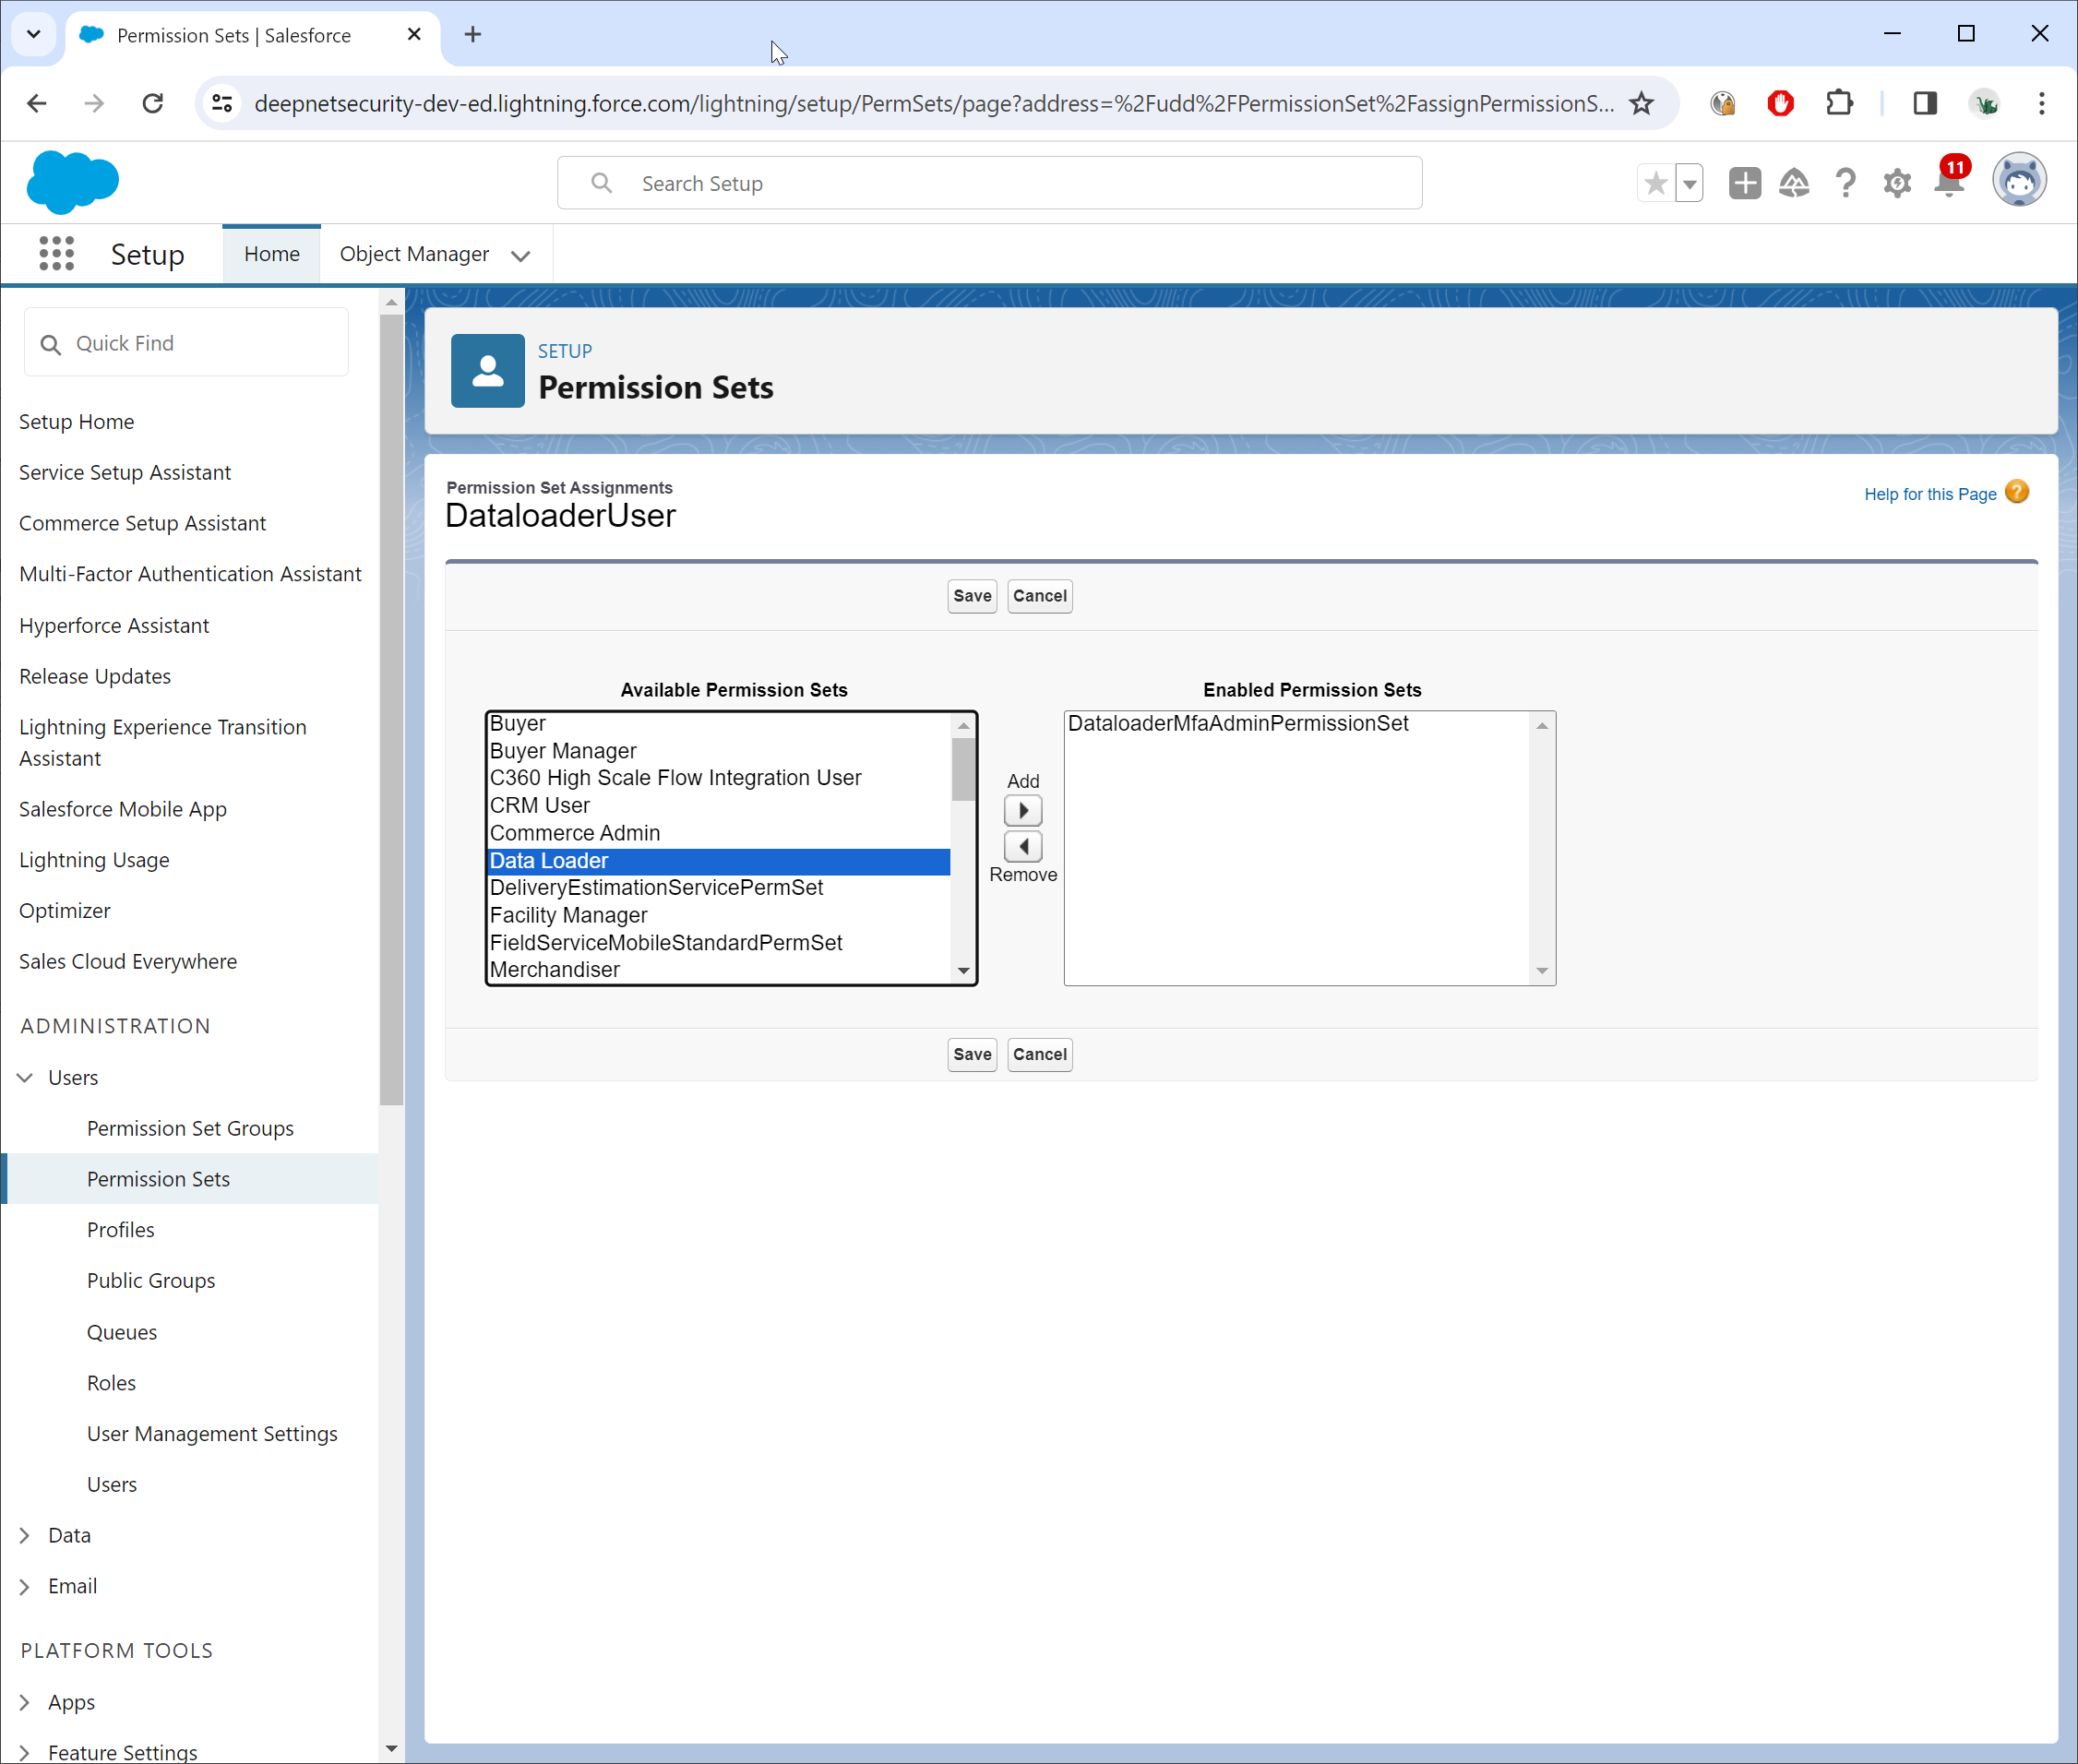Open the Object Manager tab dropdown chevron
The image size is (2078, 1764).
coord(520,256)
